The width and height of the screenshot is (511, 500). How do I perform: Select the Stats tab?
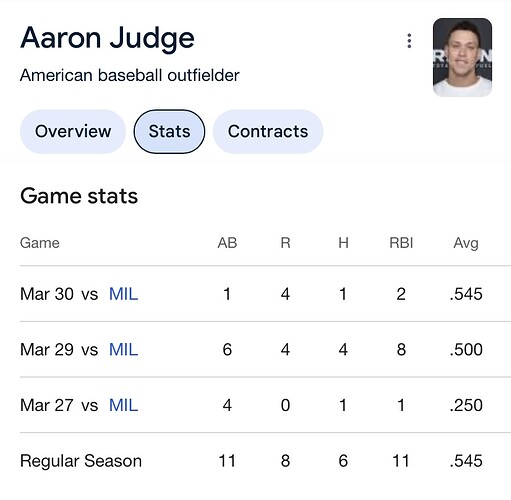click(x=169, y=131)
